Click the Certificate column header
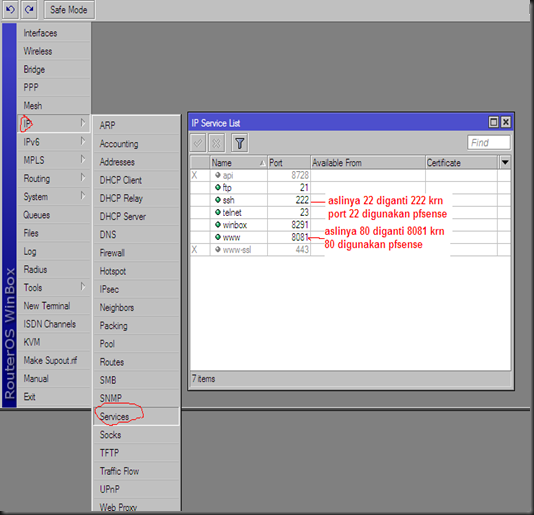534x515 pixels. (461, 163)
